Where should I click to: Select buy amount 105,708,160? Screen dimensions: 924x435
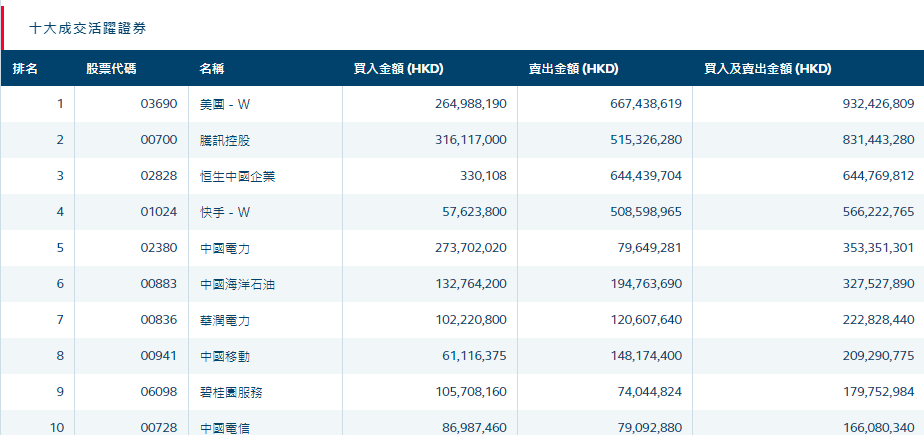(x=471, y=391)
